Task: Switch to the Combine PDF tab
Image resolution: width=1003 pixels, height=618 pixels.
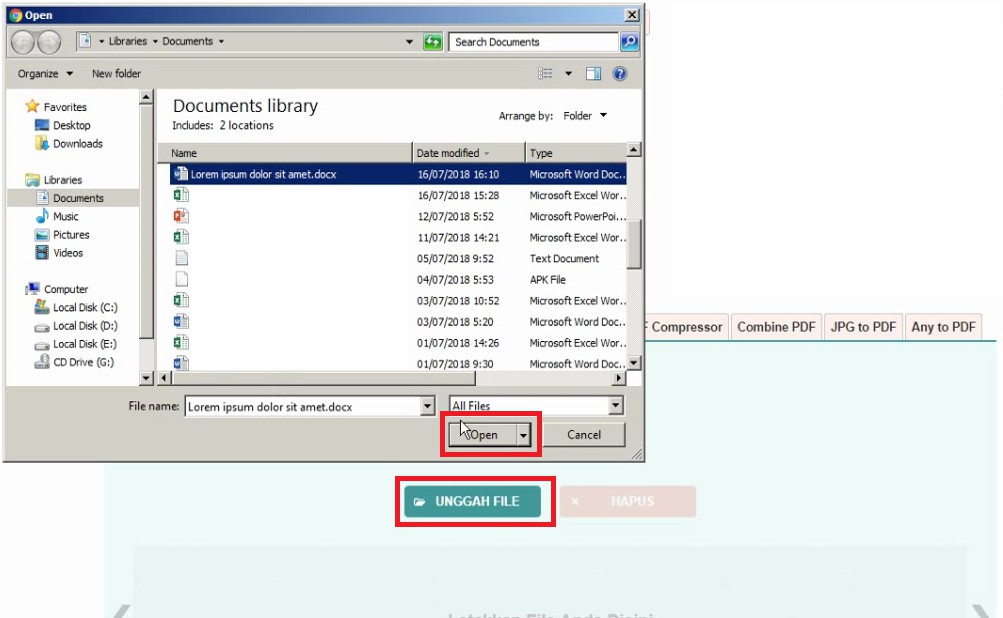Action: click(x=776, y=327)
